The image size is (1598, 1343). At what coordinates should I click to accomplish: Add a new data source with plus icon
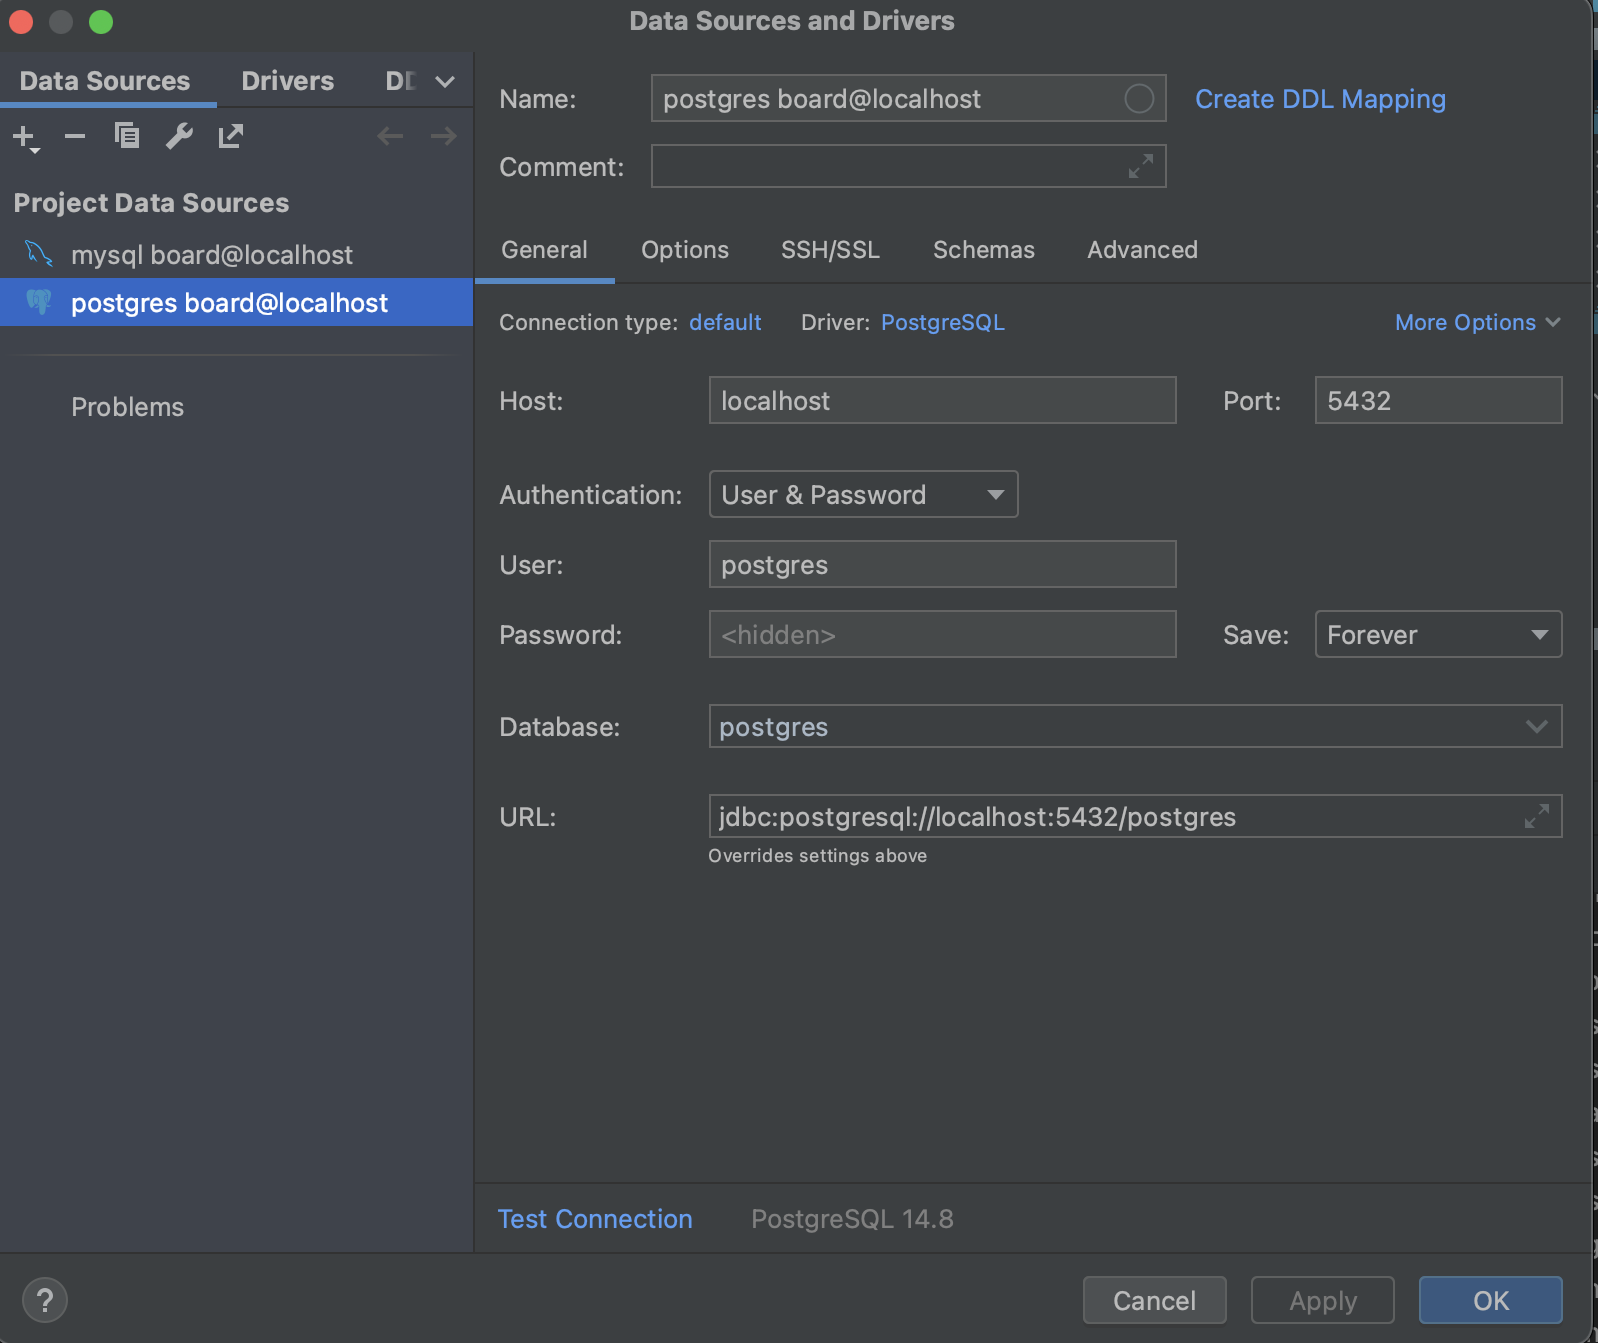click(26, 137)
